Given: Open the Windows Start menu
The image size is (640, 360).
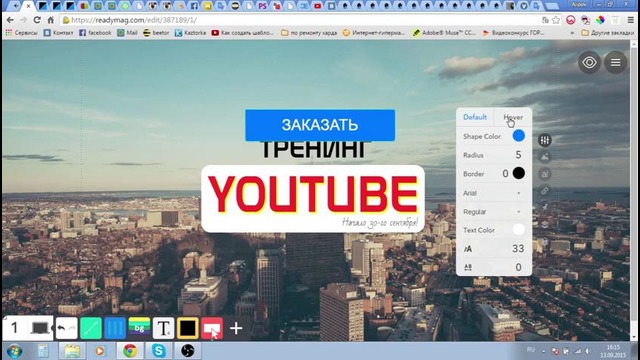Looking at the screenshot, I should pyautogui.click(x=14, y=351).
